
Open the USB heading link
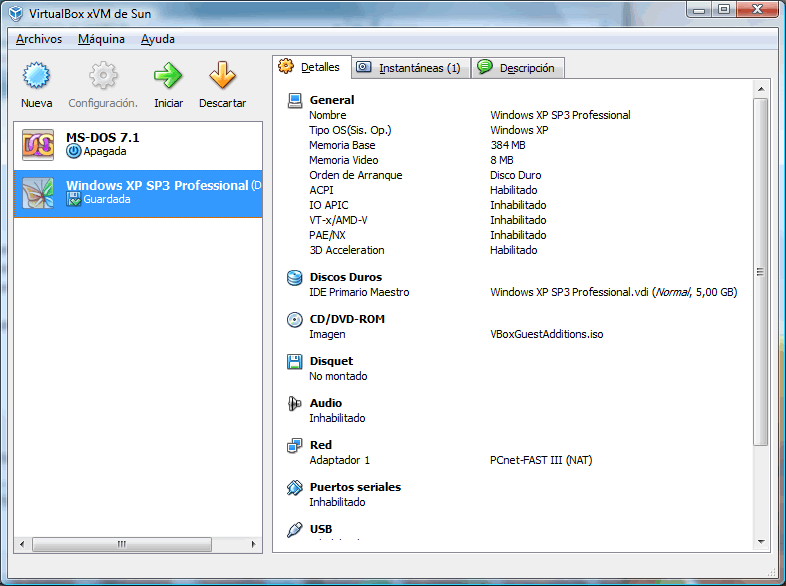coord(321,529)
